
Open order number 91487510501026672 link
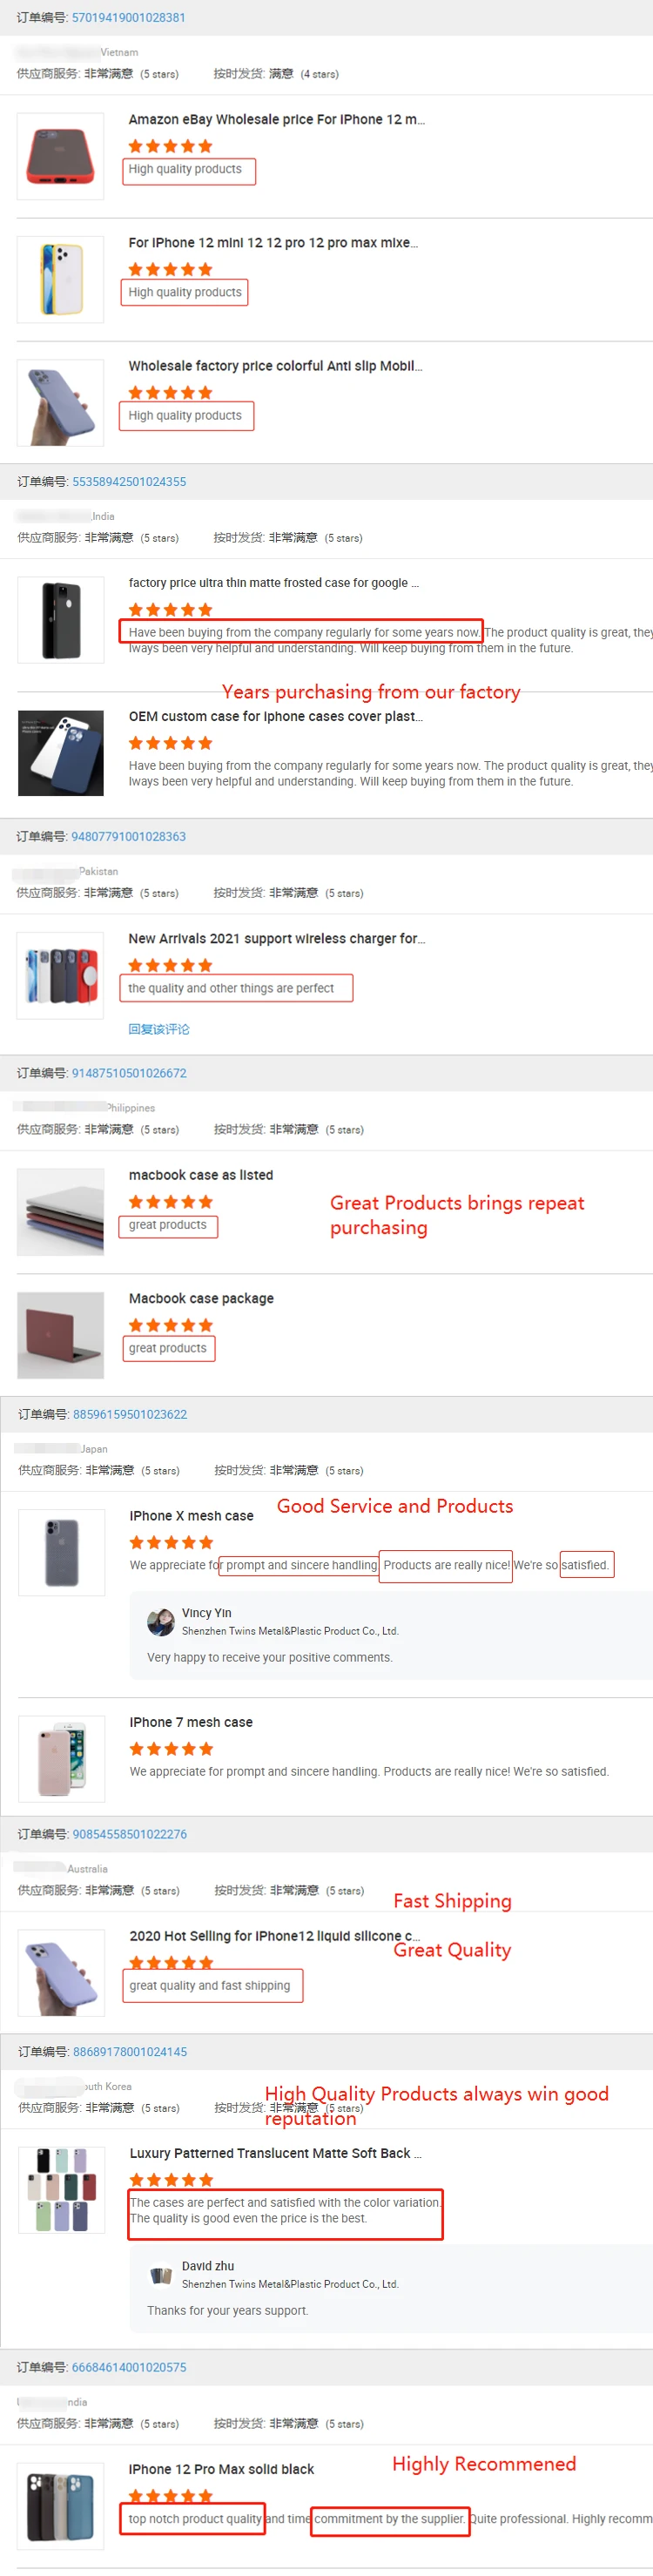129,1073
